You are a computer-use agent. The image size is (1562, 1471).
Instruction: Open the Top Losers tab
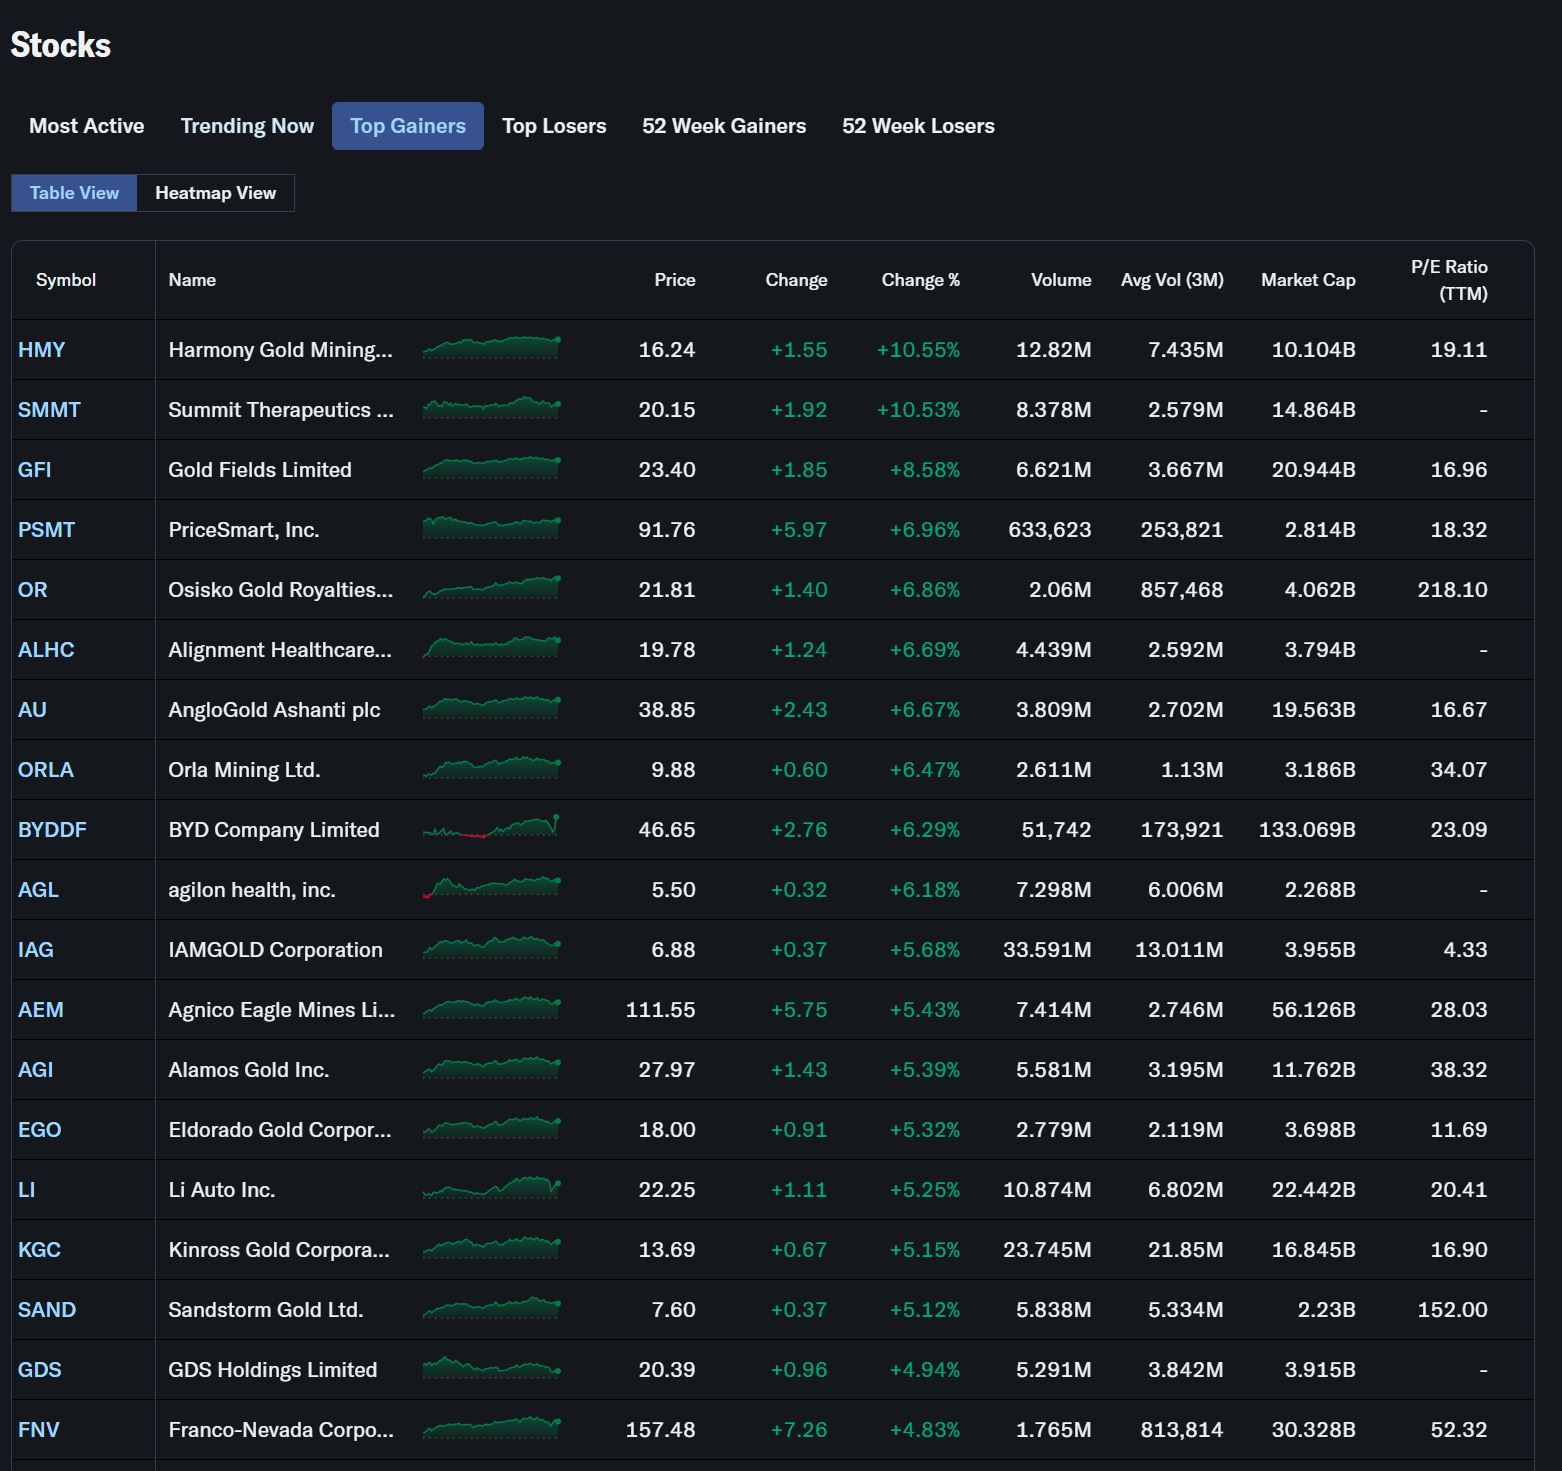(554, 126)
